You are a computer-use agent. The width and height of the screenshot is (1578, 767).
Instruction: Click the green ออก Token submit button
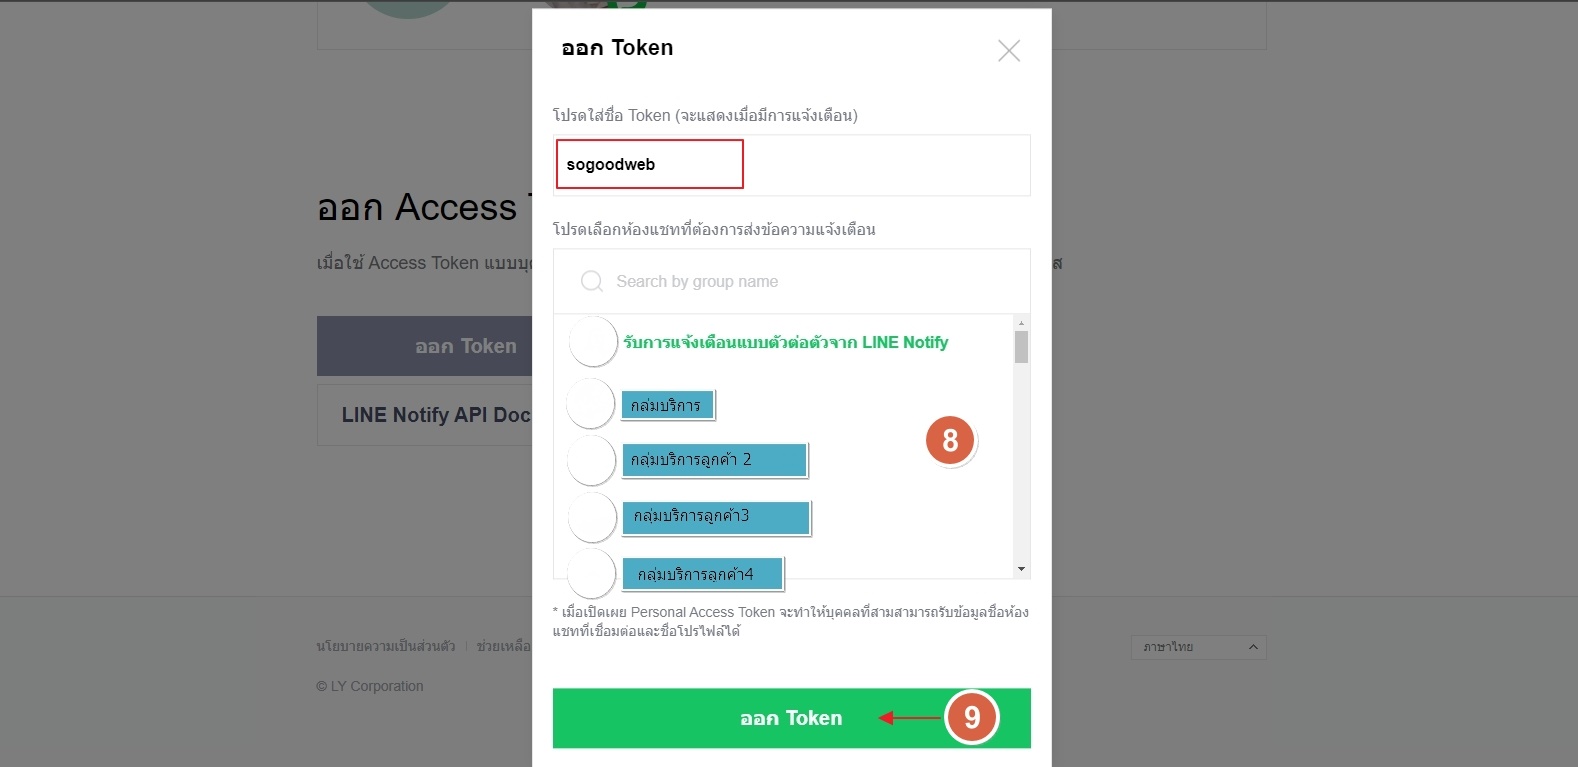[x=791, y=718]
